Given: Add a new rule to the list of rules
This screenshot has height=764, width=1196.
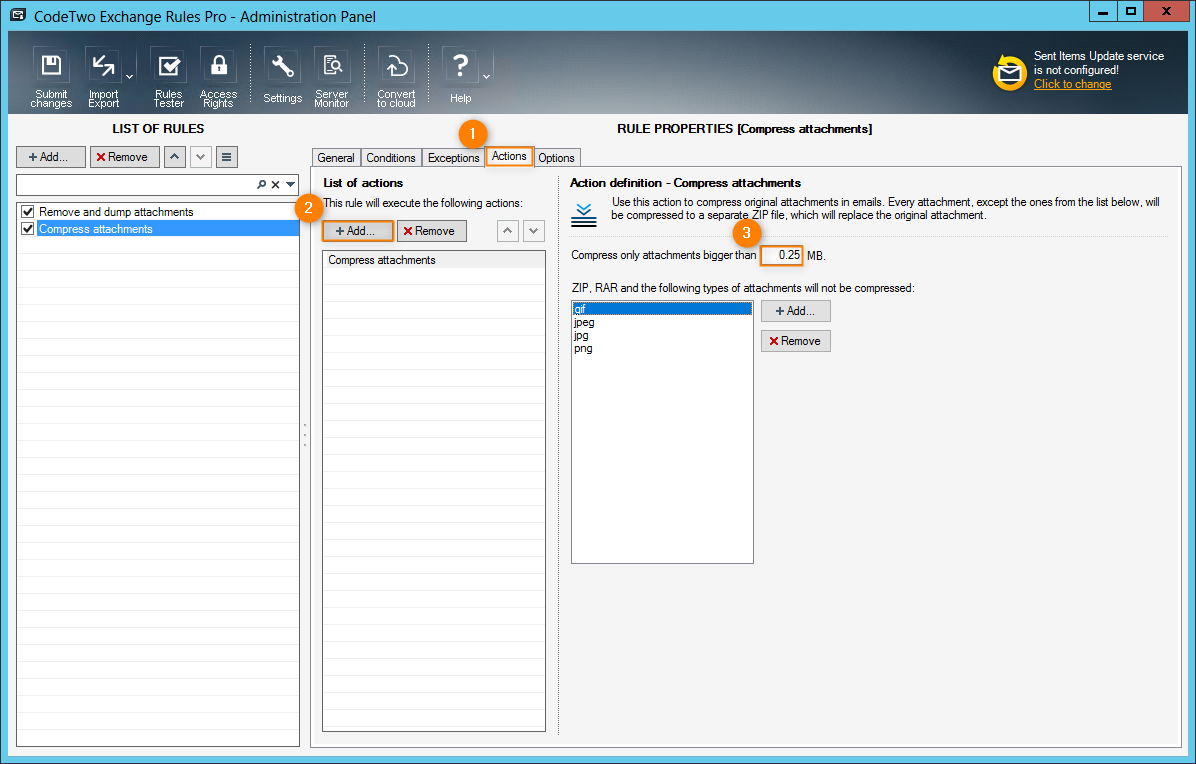Looking at the screenshot, I should coord(50,157).
